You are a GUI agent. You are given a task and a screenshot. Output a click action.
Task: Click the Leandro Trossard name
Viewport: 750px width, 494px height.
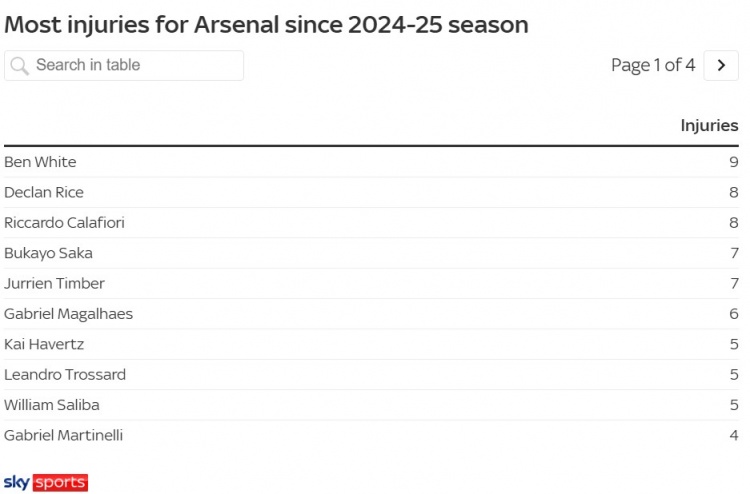(65, 375)
